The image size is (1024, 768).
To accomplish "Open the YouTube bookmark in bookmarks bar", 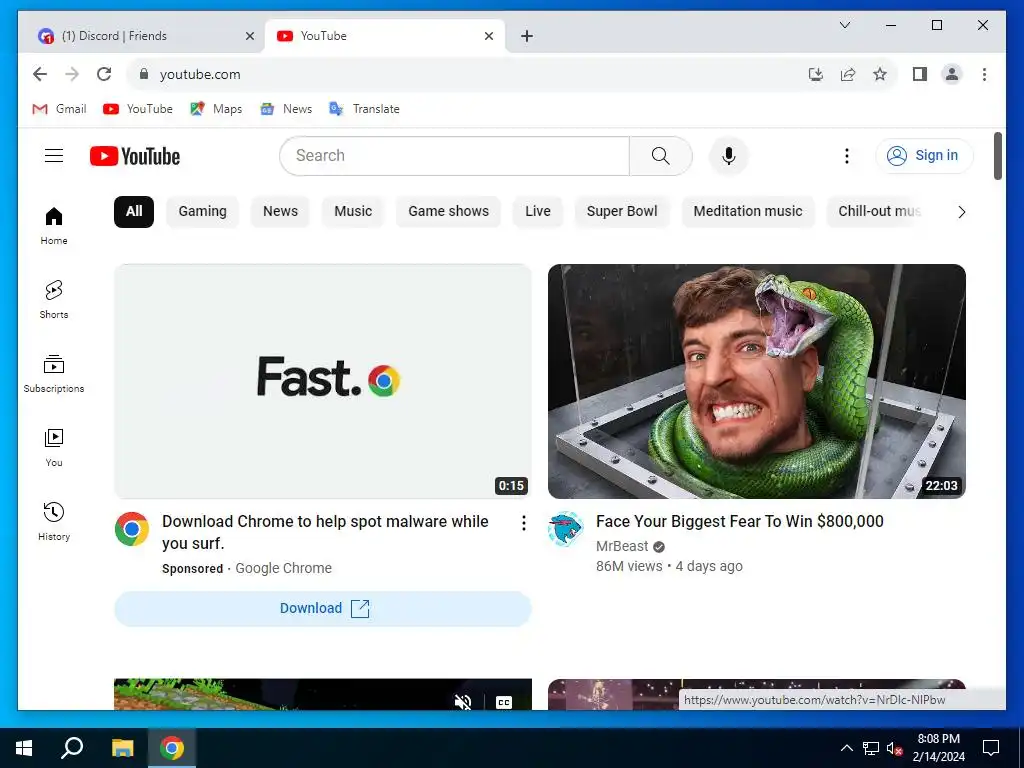I will pyautogui.click(x=138, y=109).
